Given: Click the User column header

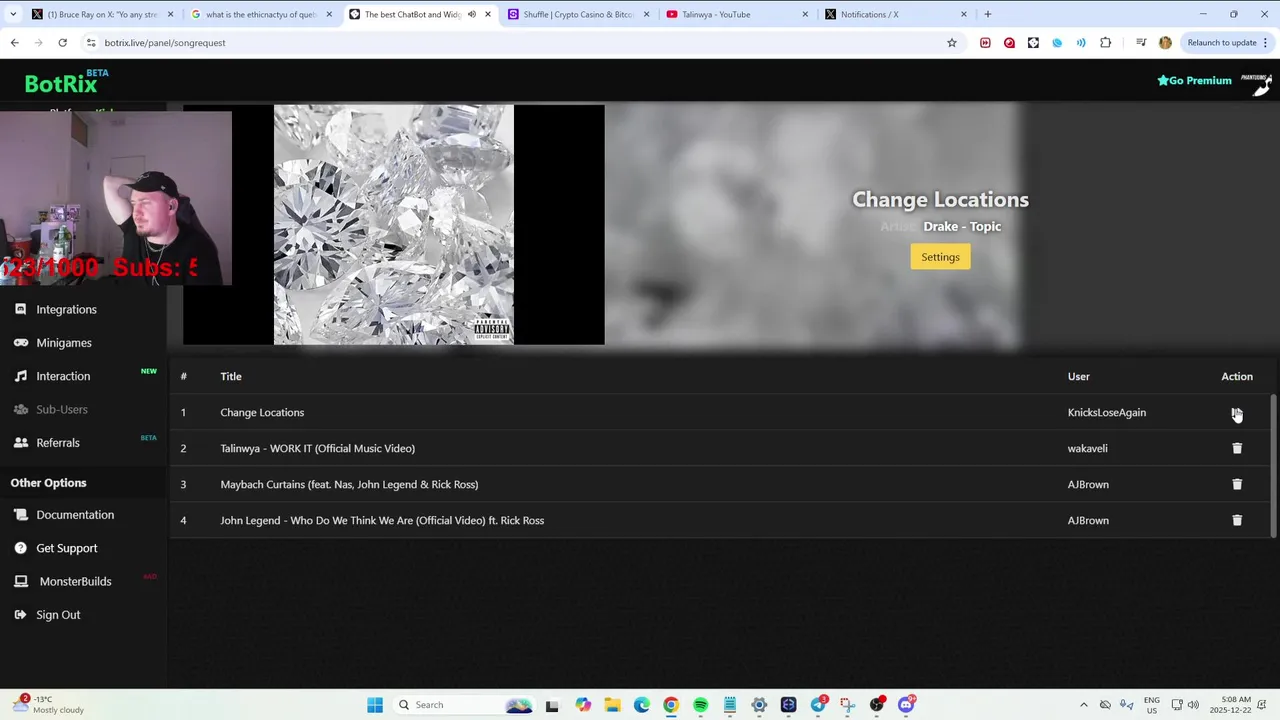Looking at the screenshot, I should 1078,376.
